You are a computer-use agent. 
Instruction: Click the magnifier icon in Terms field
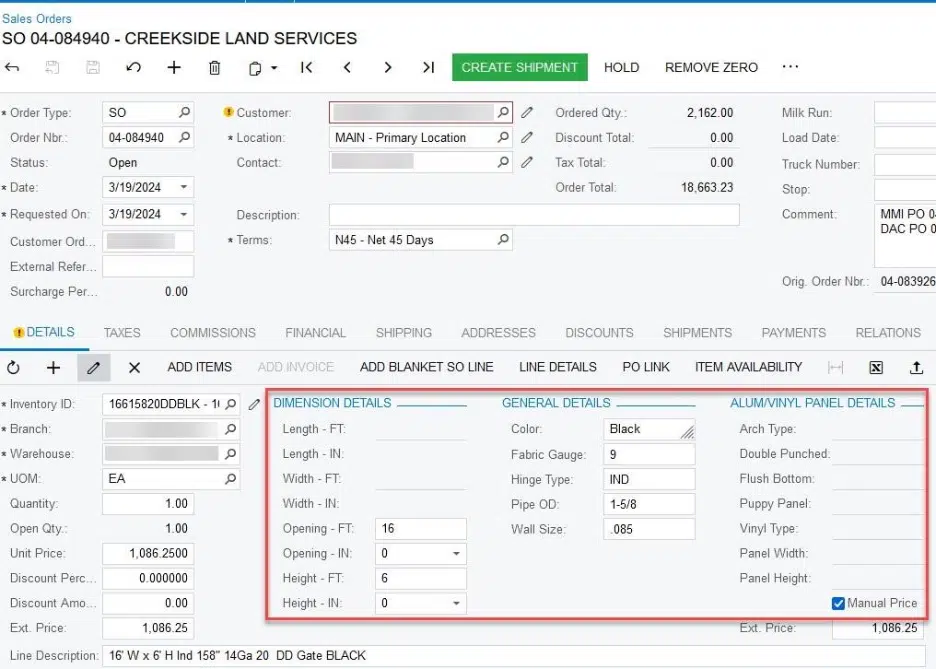click(503, 240)
